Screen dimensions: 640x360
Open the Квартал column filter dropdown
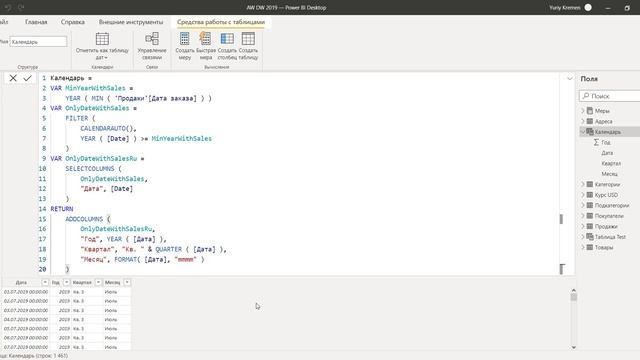(x=98, y=282)
